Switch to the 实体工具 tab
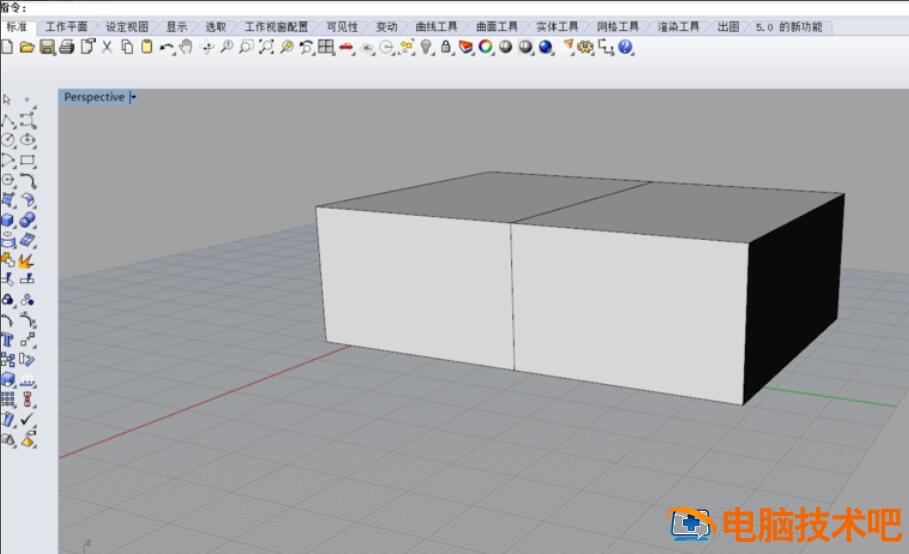This screenshot has width=909, height=554. (x=557, y=27)
